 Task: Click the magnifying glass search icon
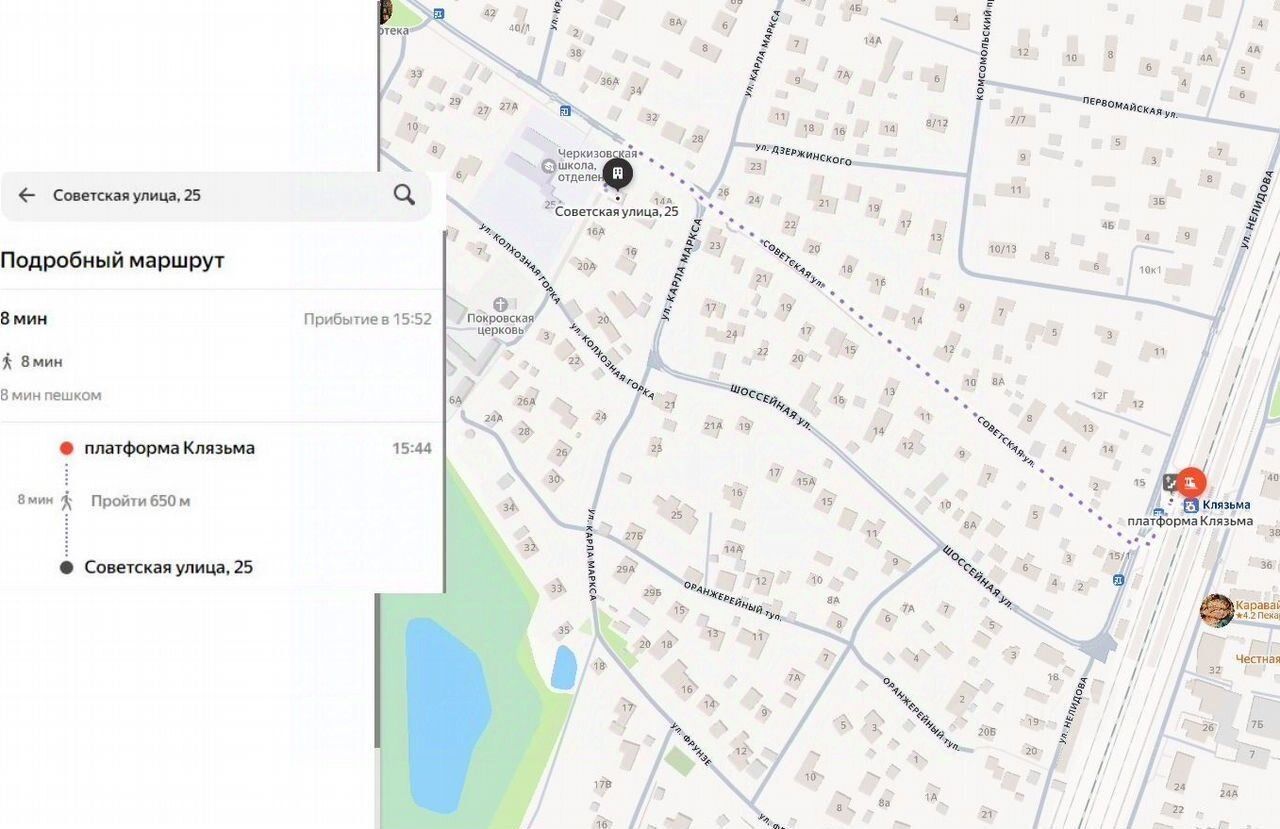click(x=404, y=194)
